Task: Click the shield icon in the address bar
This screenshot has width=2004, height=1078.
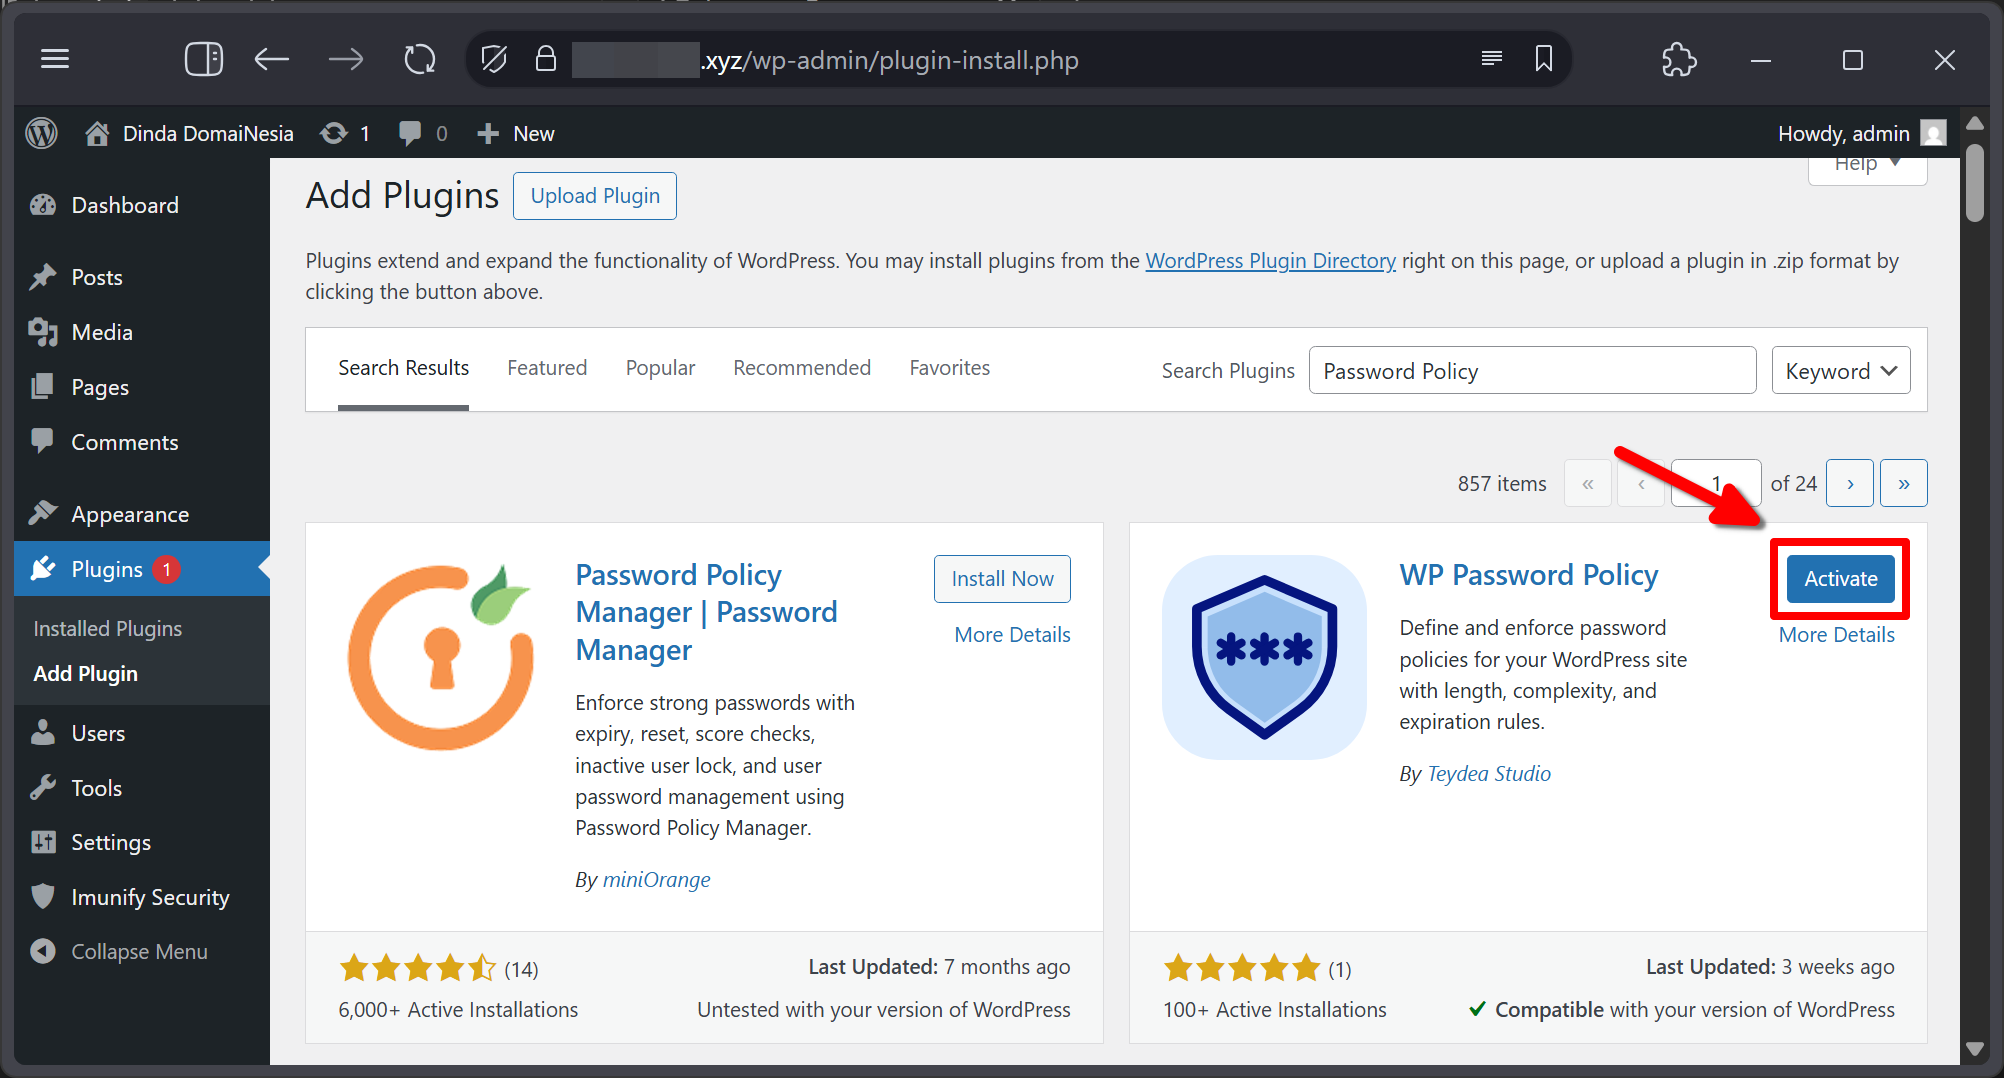Action: [494, 59]
